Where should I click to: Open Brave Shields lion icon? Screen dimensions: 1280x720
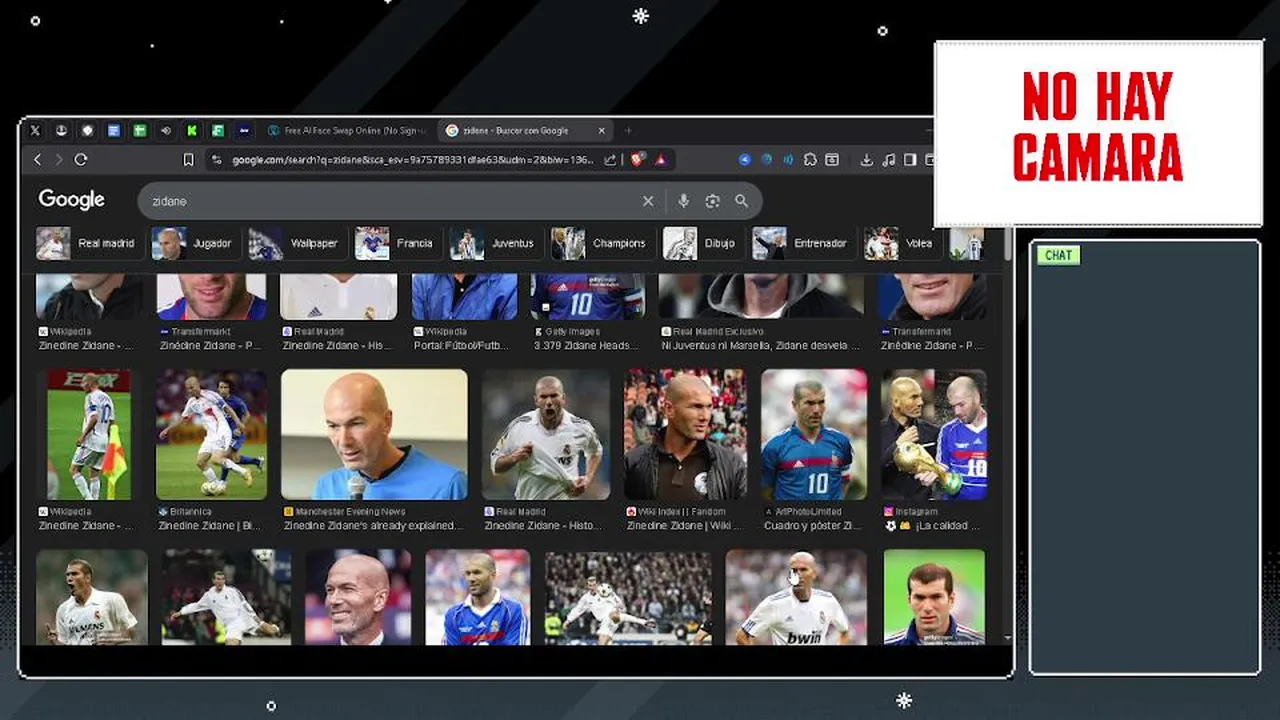(637, 160)
